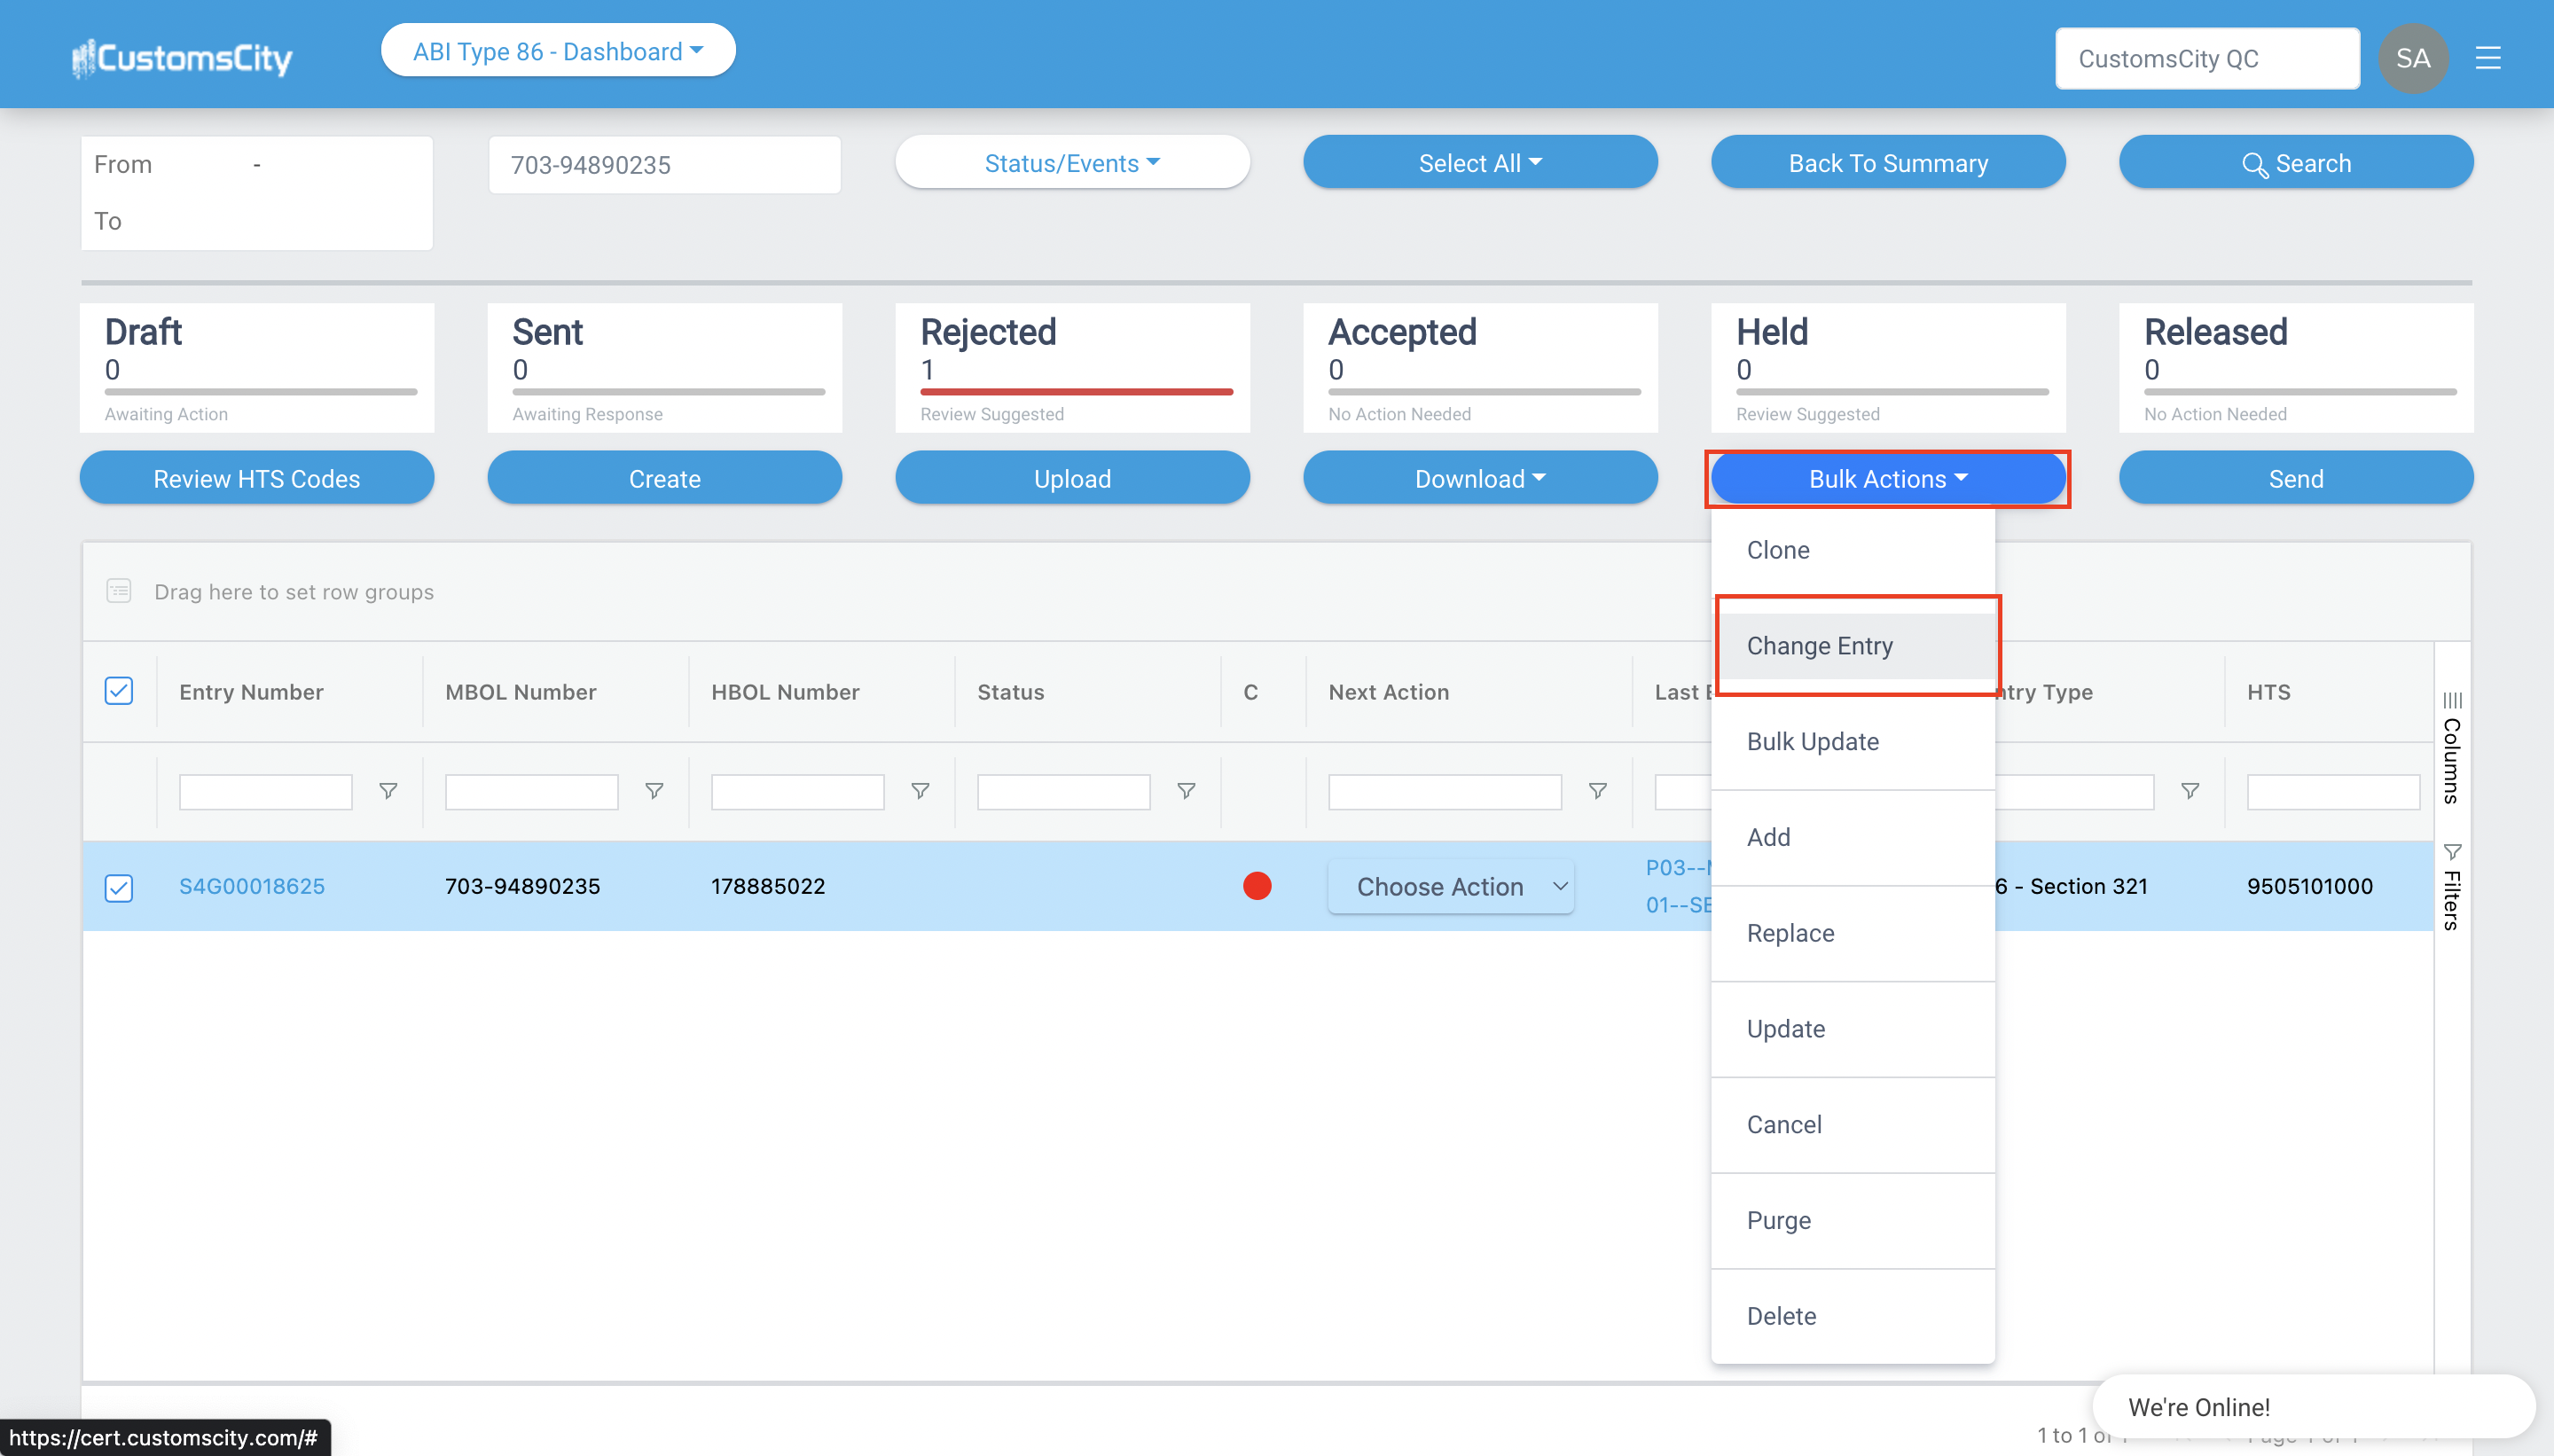Choose Add from the menu
This screenshot has width=2554, height=1456.
(x=1853, y=837)
